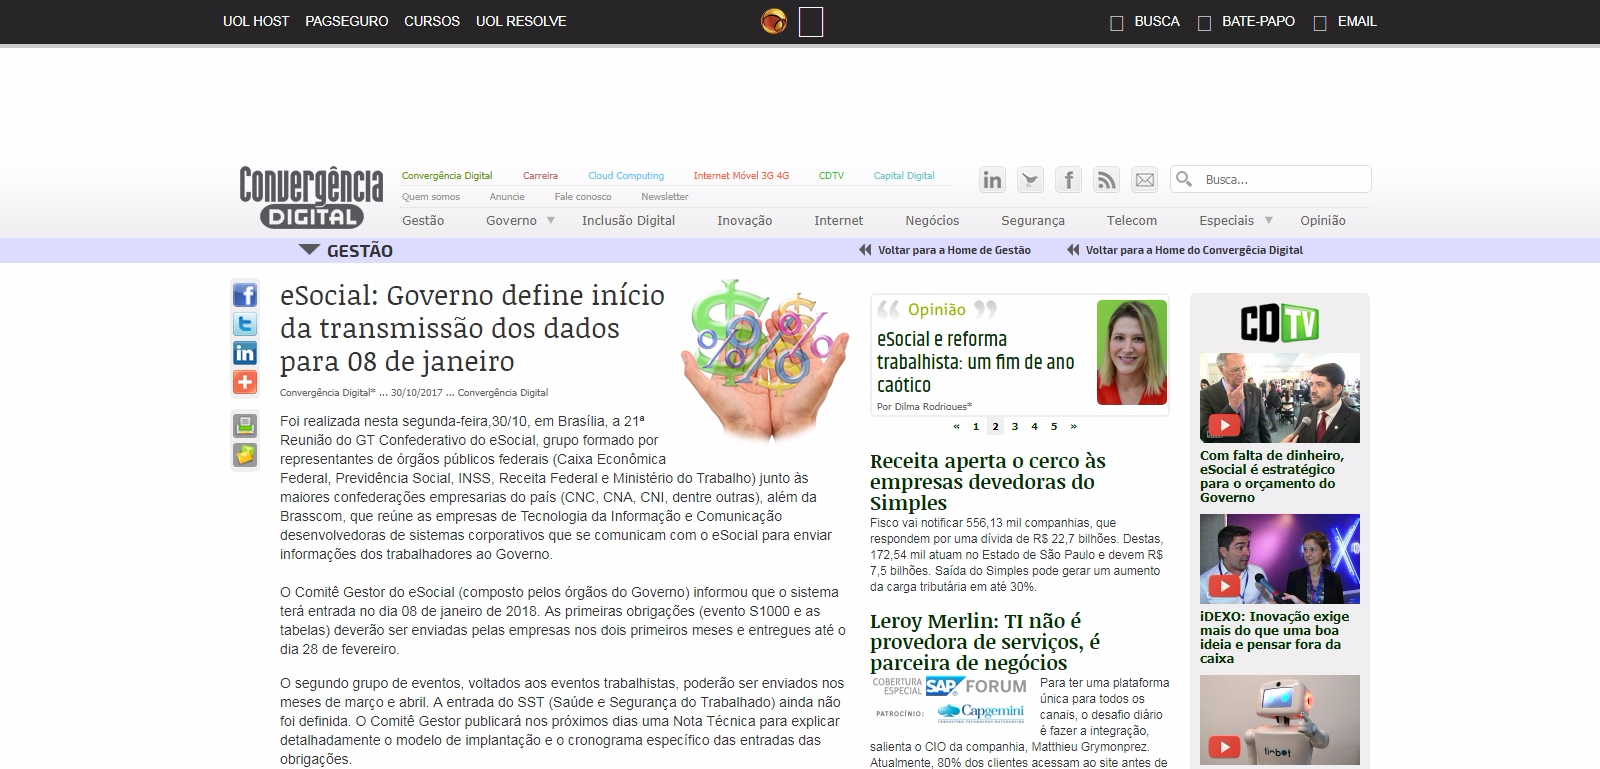Open the Fale conosco link
The width and height of the screenshot is (1600, 769).
click(583, 197)
